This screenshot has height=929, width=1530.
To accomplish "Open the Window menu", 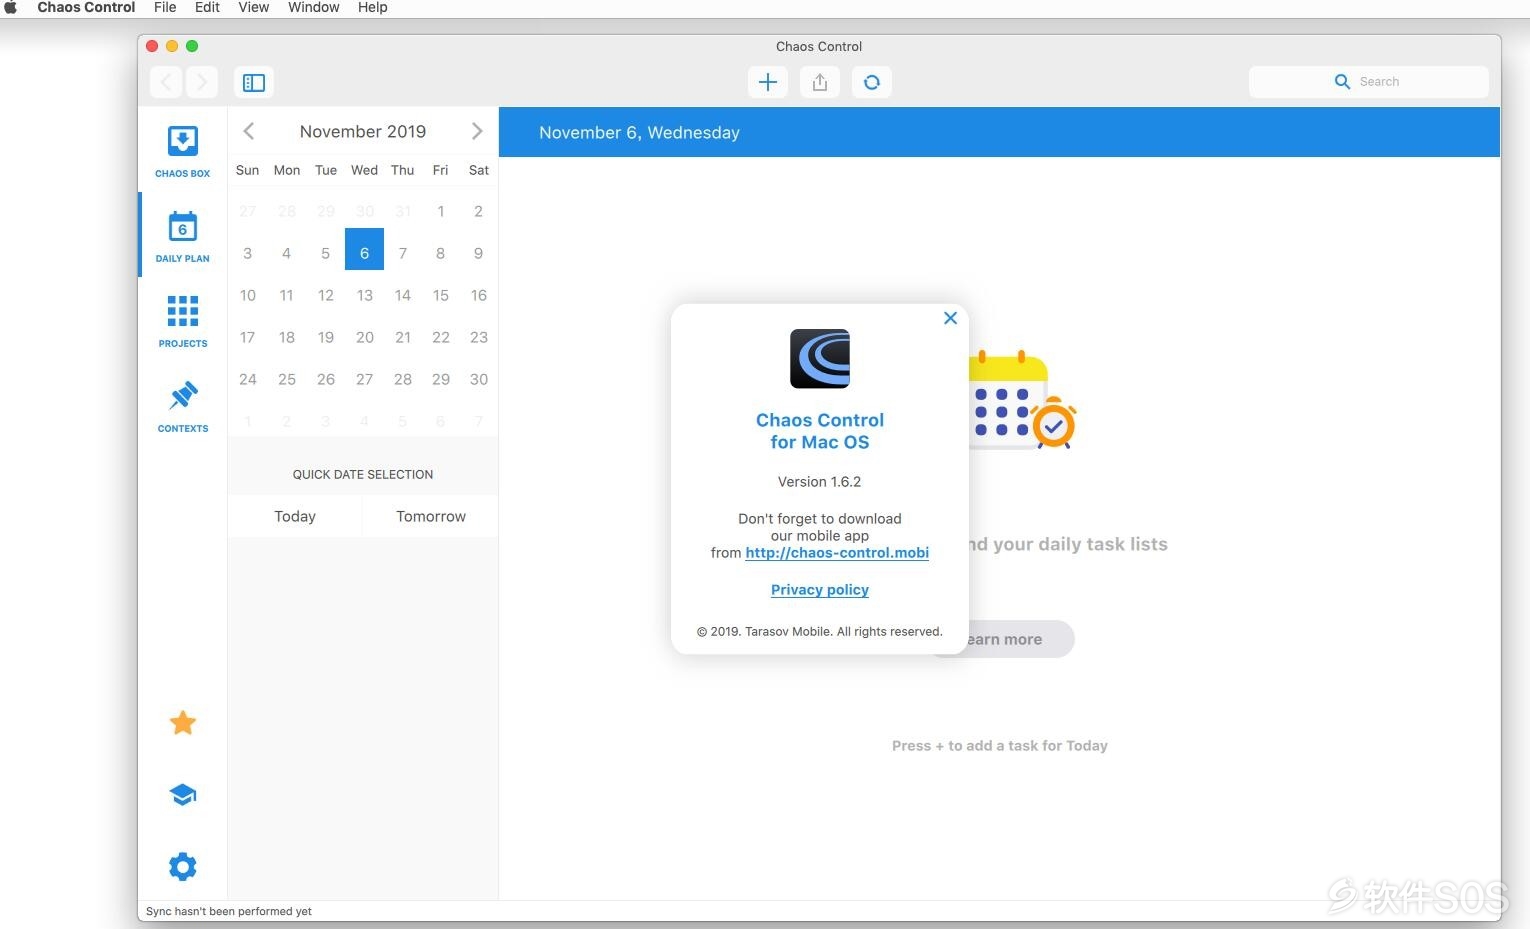I will tap(314, 7).
